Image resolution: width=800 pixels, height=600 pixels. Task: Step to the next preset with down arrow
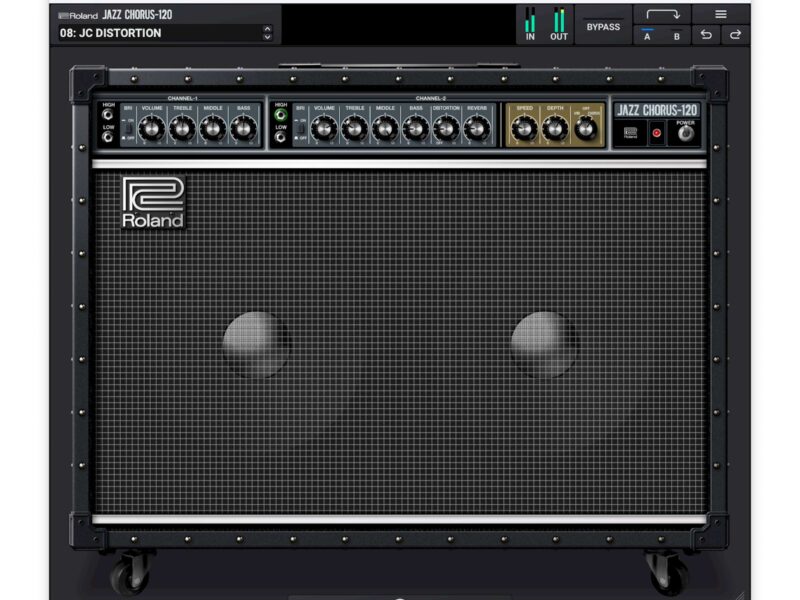pos(267,38)
